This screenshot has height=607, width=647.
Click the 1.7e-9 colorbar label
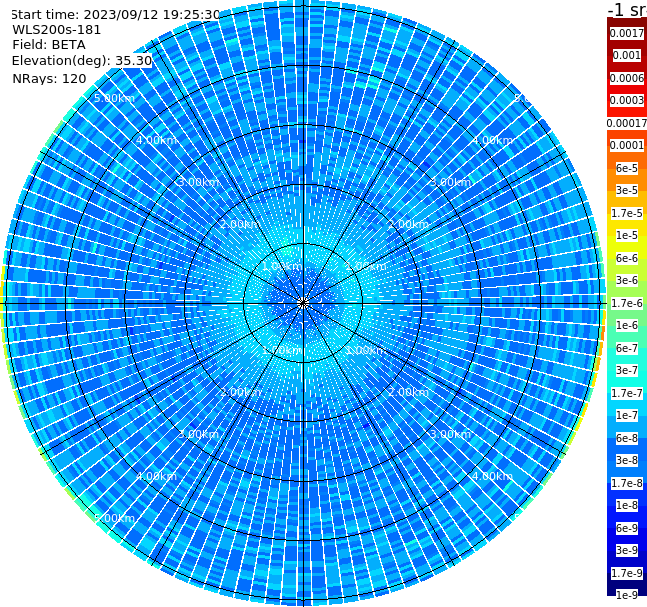627,573
